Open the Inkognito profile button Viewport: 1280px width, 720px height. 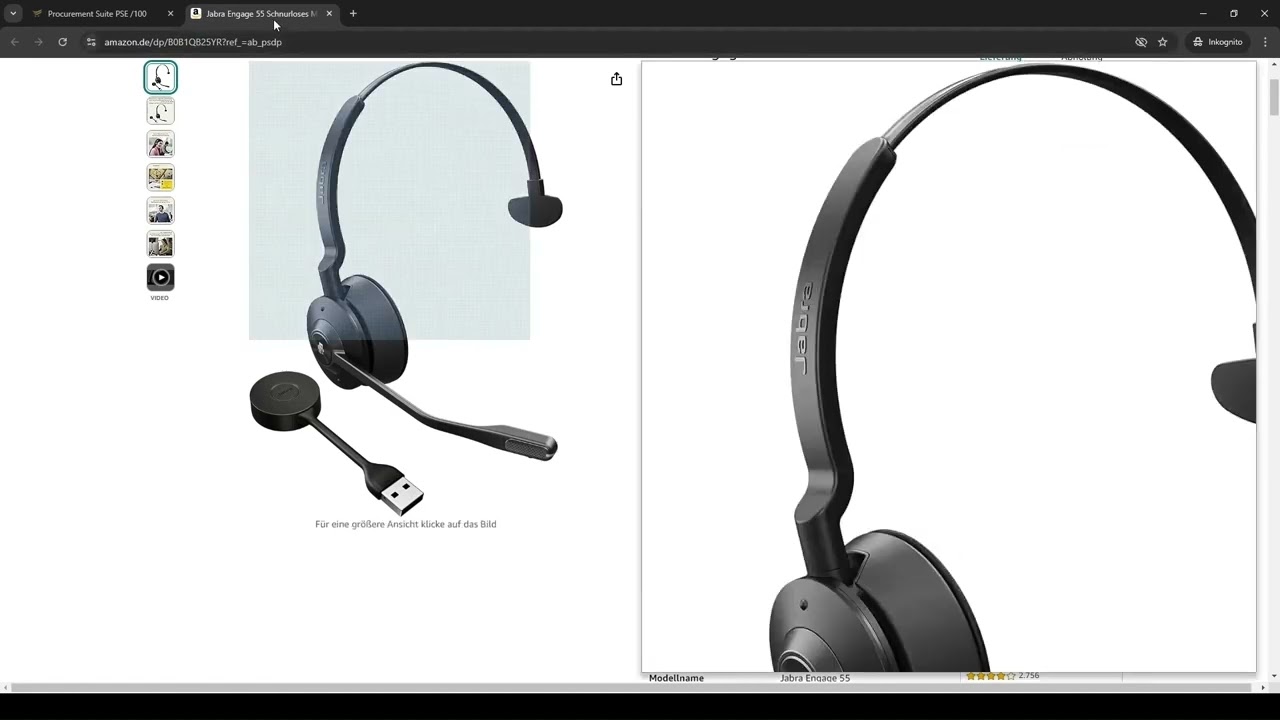(x=1217, y=42)
